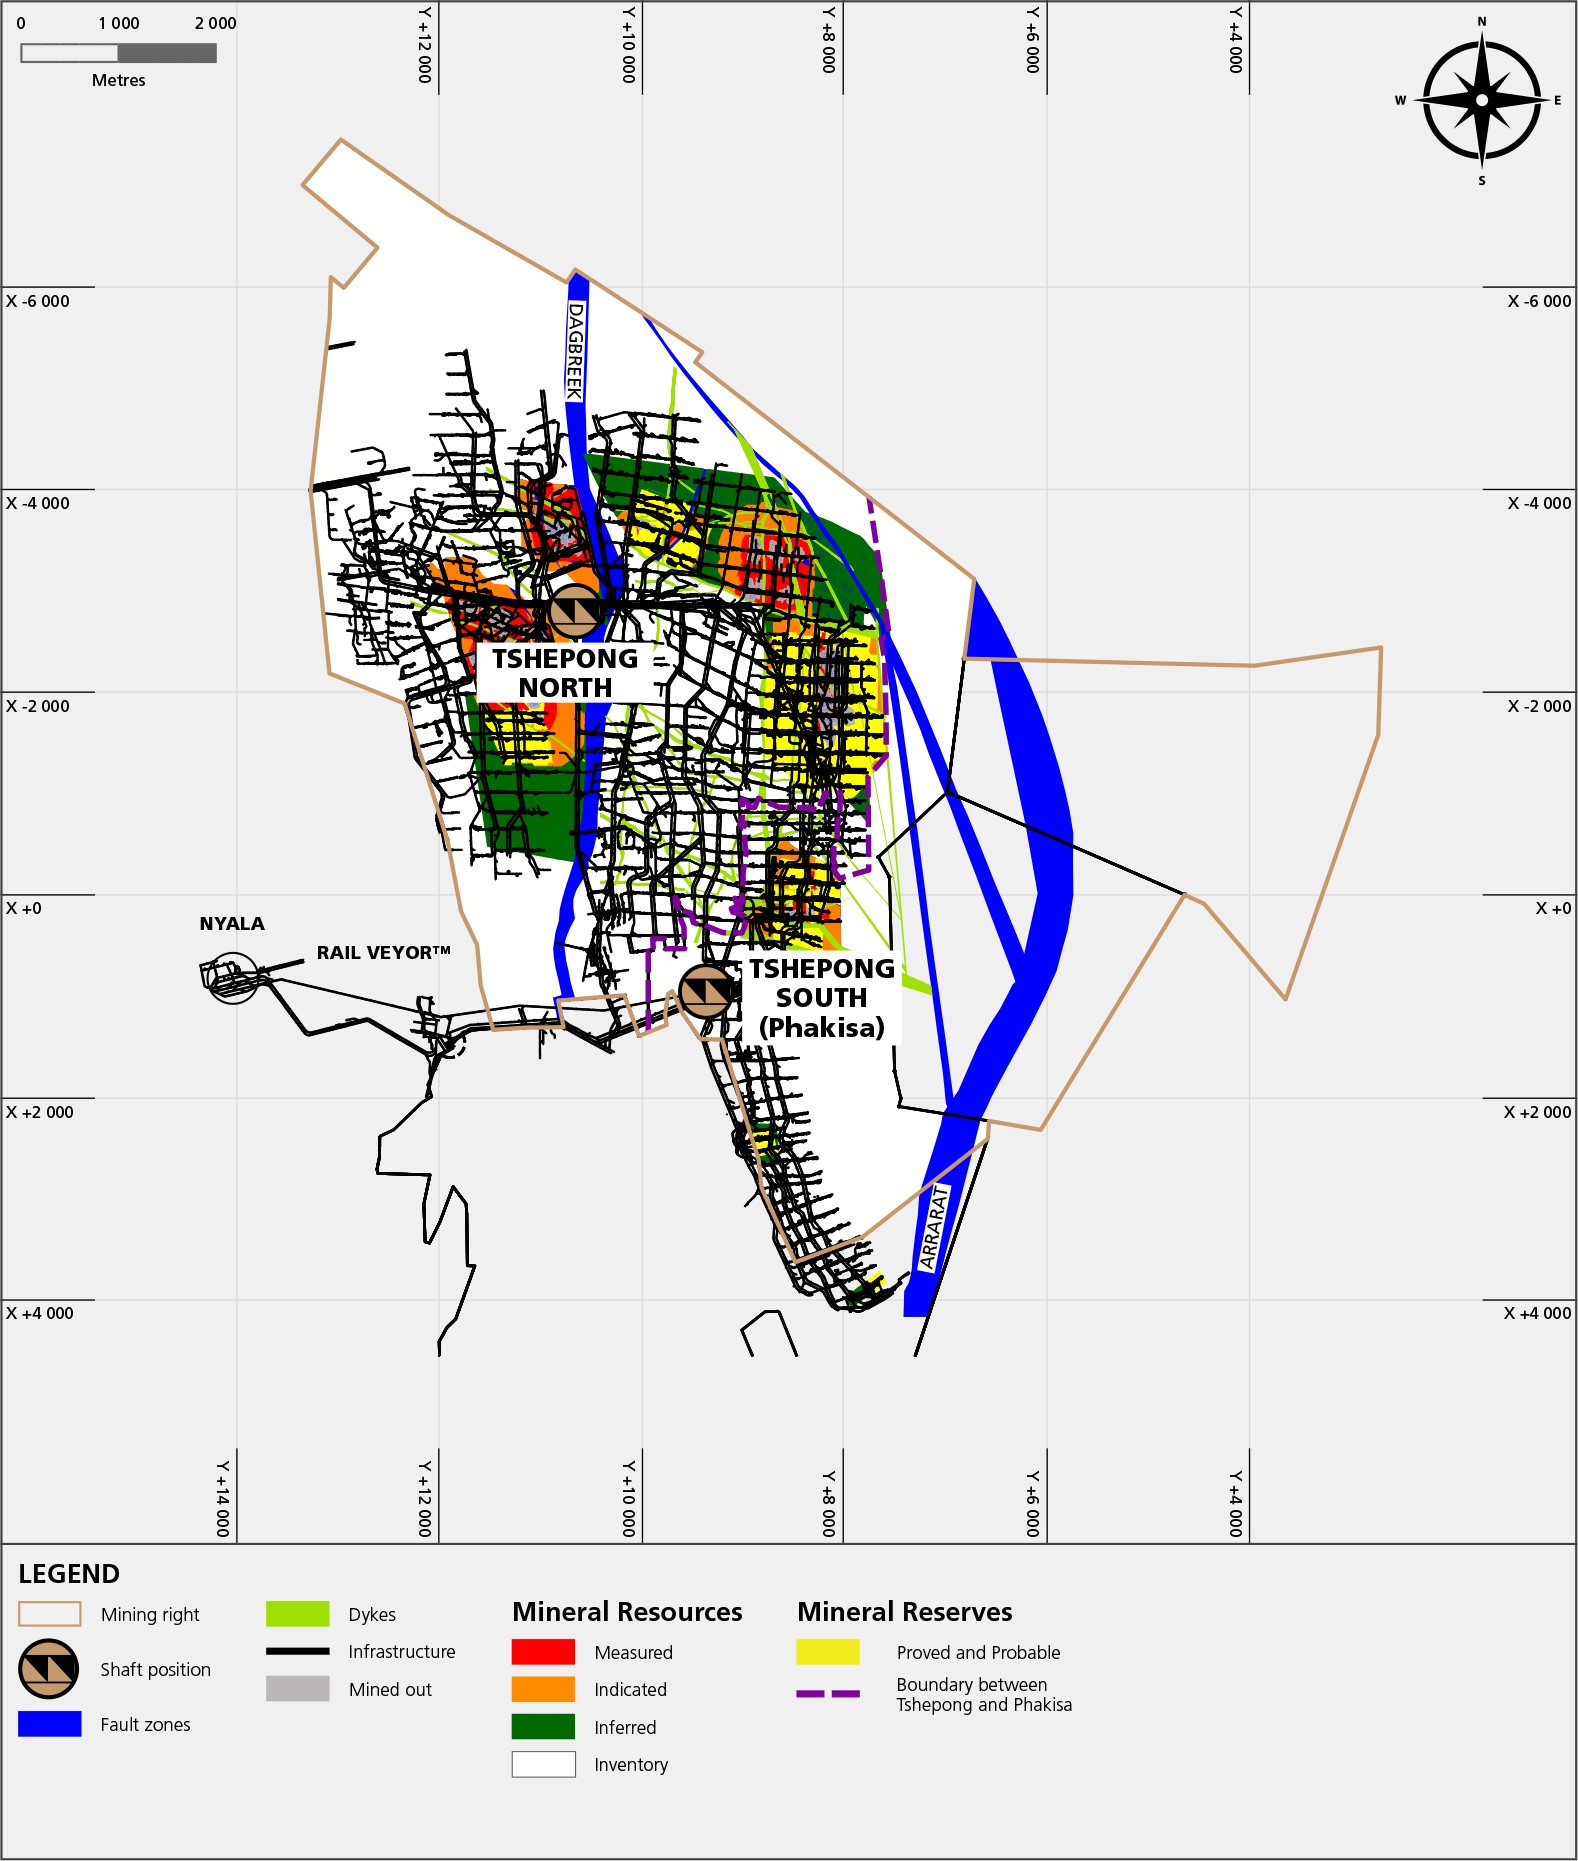Screen dimensions: 1578x1861
Task: Click the Mineral Reserves legend heading
Action: 905,1612
